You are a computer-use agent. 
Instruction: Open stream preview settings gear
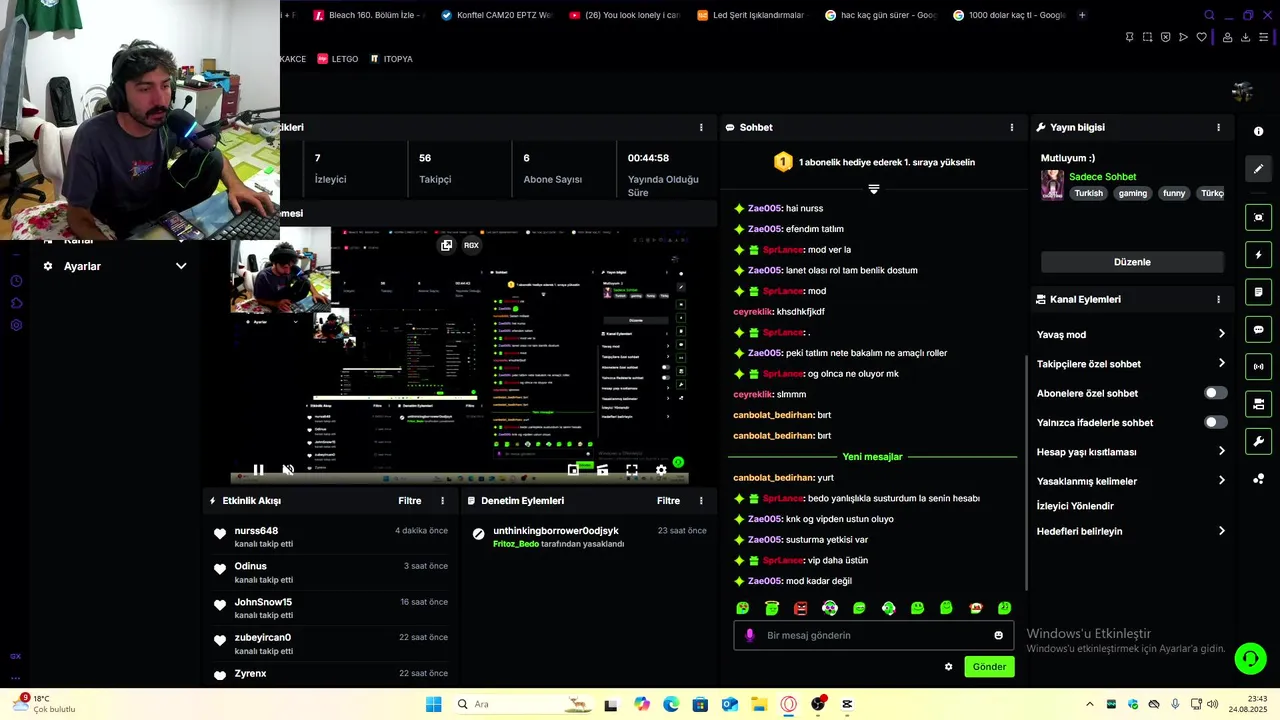point(661,469)
